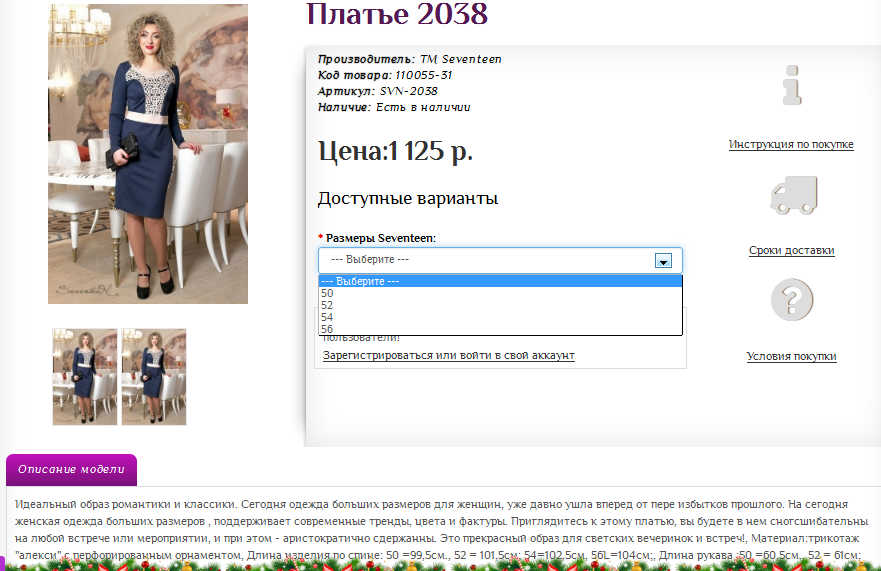Open the Условия покупки link
The width and height of the screenshot is (881, 571).
click(x=792, y=356)
